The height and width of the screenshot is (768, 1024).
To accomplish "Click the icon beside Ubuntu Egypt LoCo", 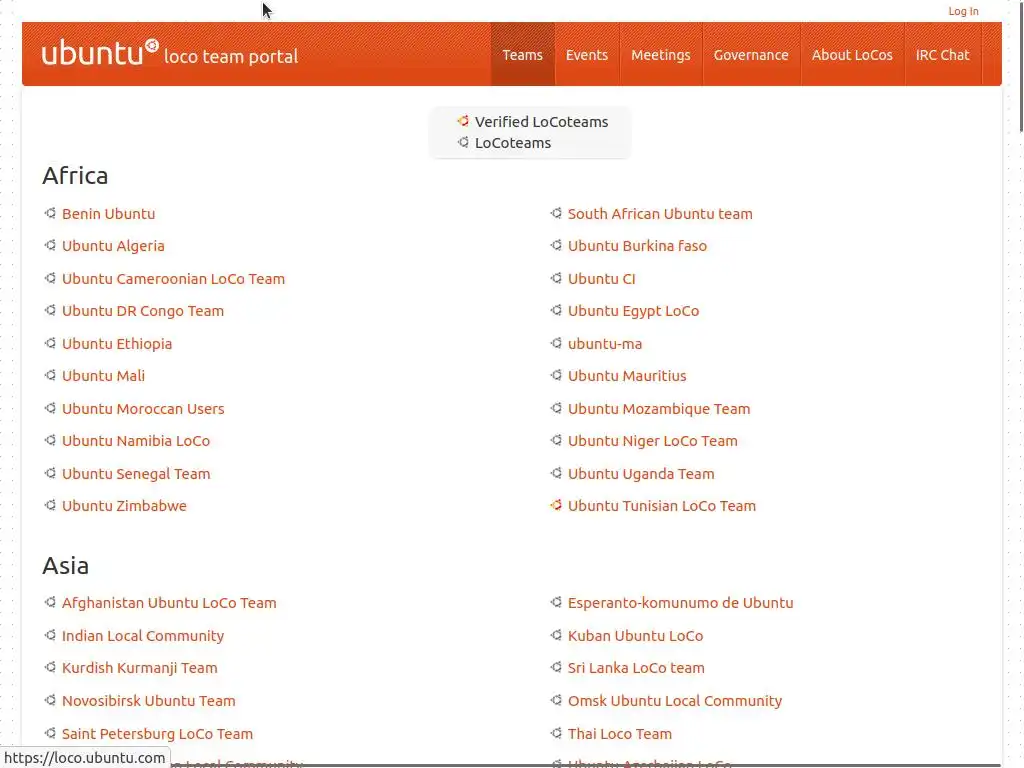I will [x=556, y=310].
